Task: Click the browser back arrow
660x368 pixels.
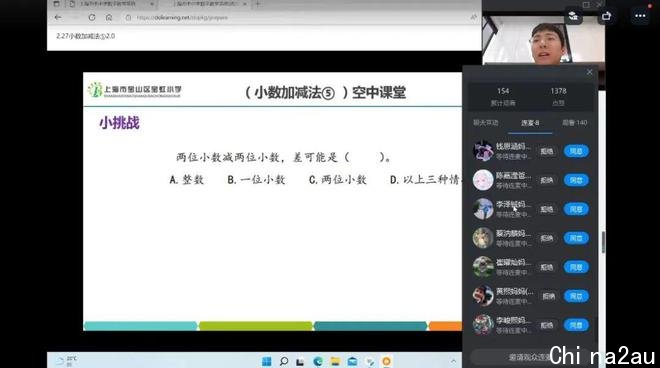Action: 58,17
